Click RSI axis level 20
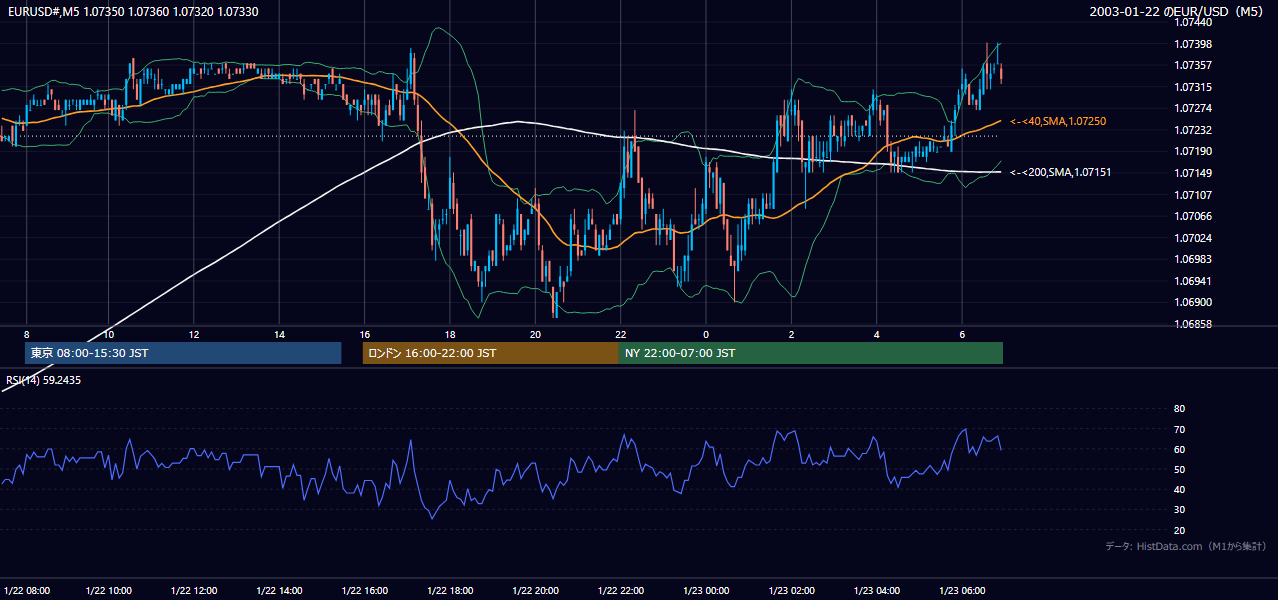The height and width of the screenshot is (600, 1278). point(1179,530)
